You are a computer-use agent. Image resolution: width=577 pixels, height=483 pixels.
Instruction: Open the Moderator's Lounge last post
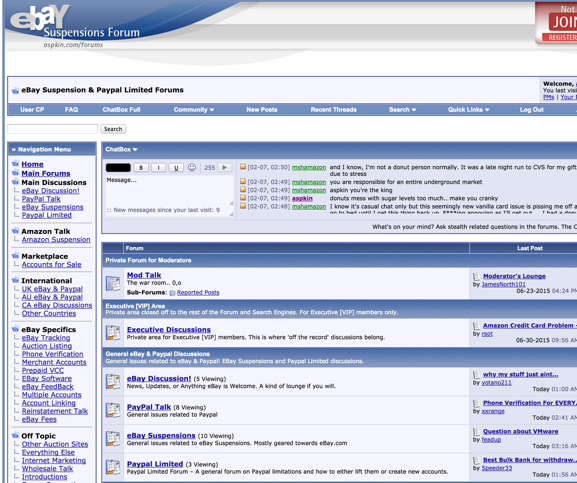click(x=514, y=276)
